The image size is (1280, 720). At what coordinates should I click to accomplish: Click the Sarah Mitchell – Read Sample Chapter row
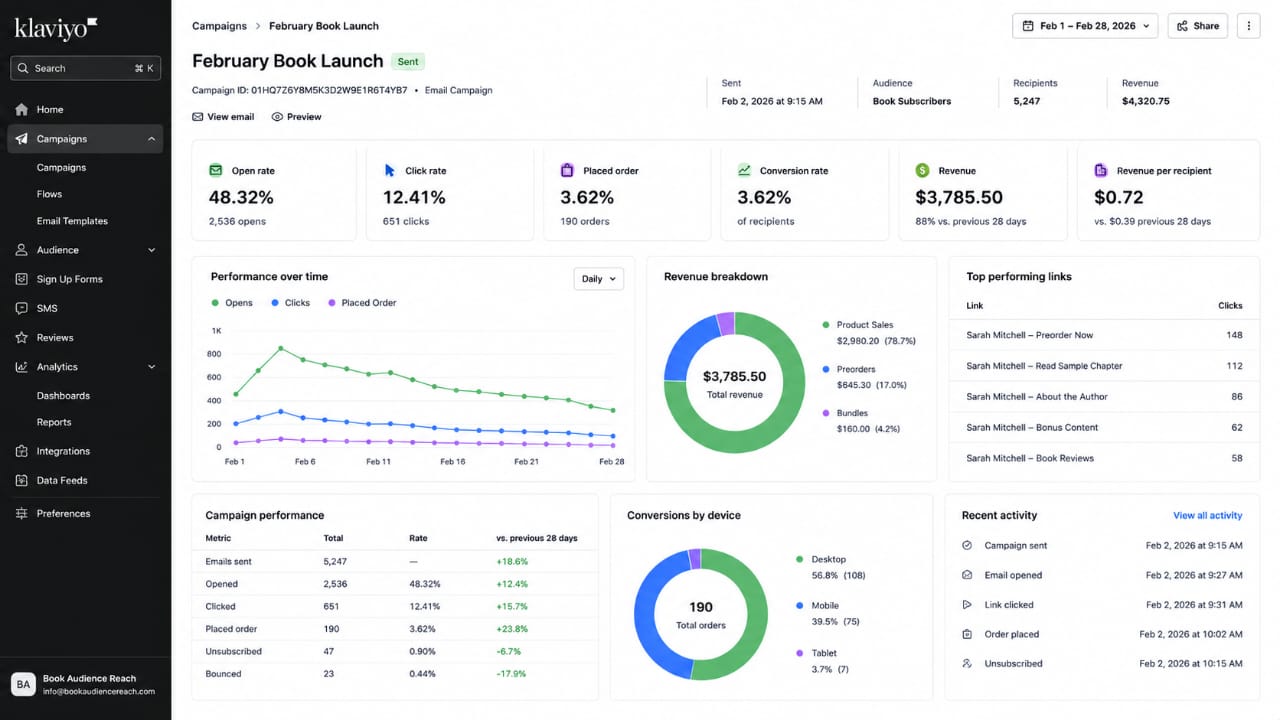(x=1104, y=366)
